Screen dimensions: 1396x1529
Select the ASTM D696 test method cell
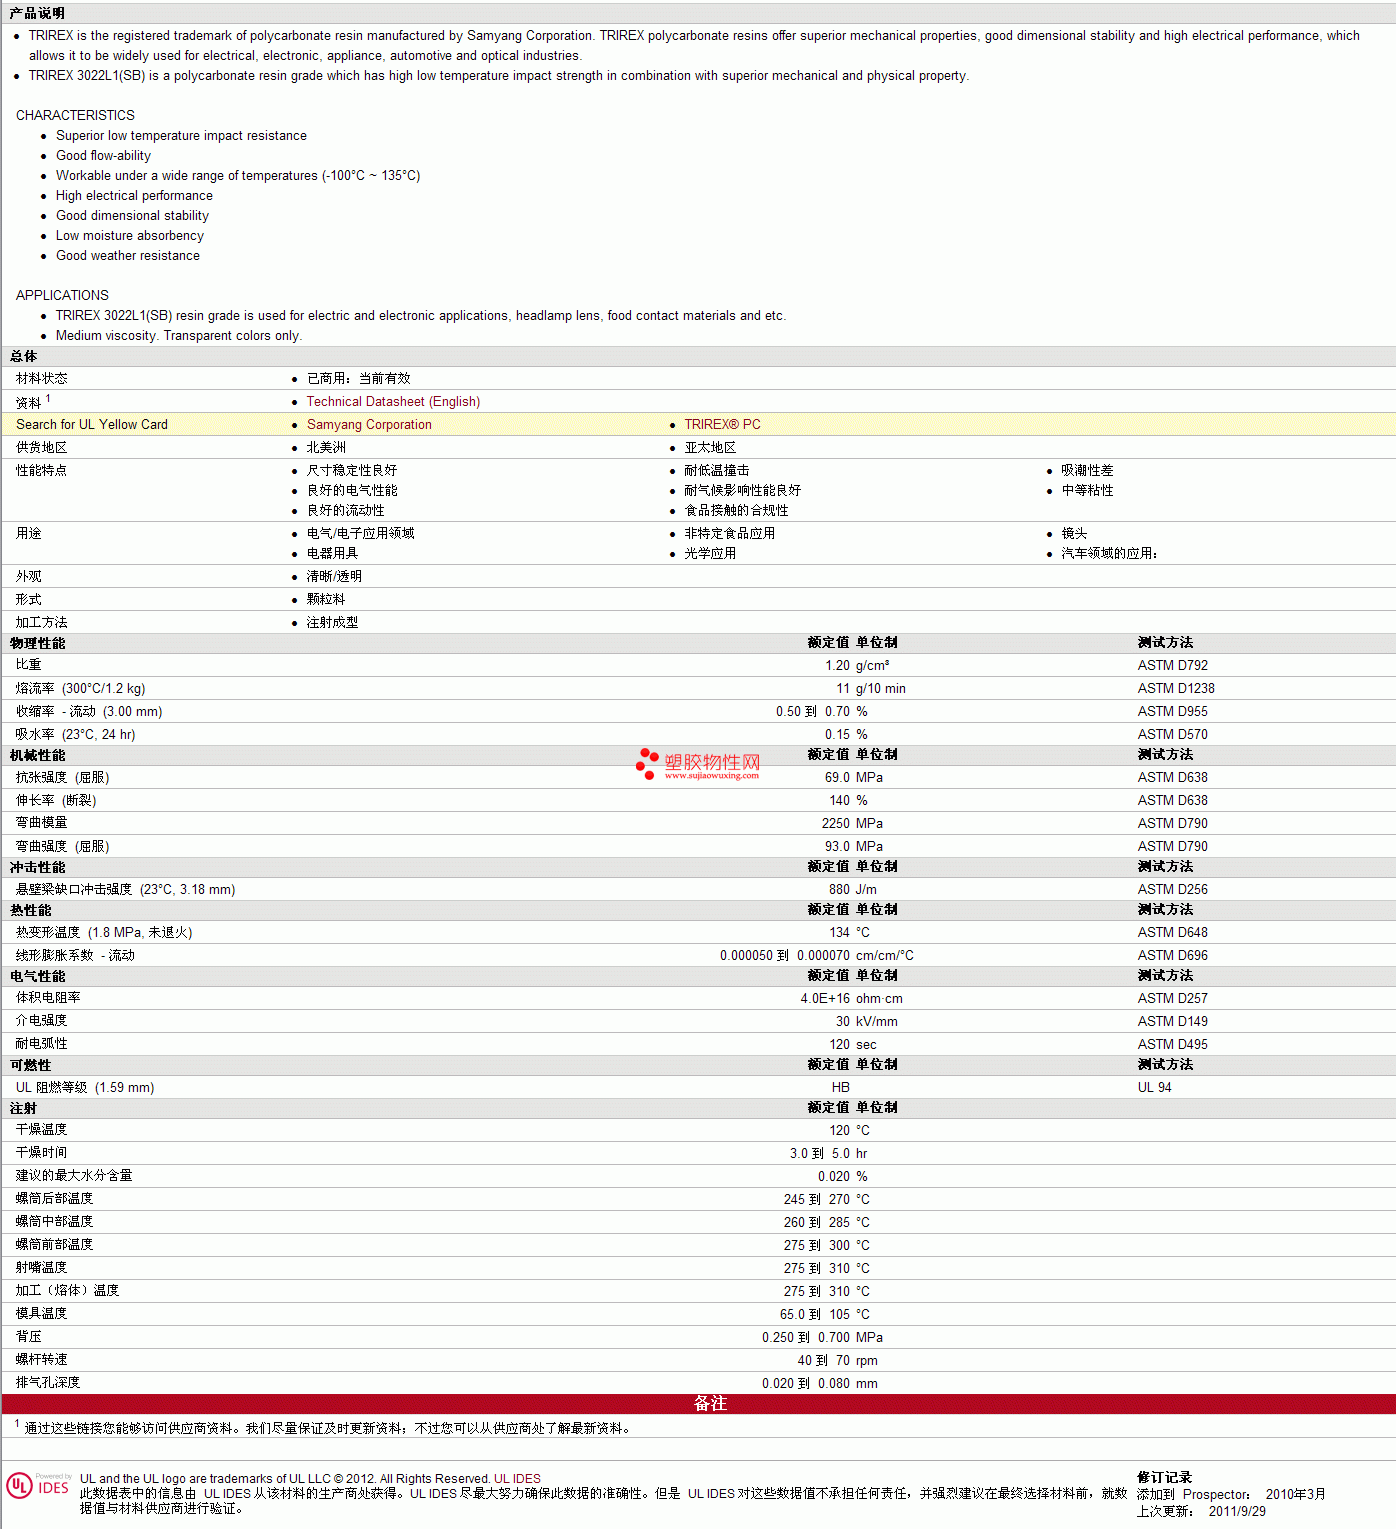click(1172, 955)
